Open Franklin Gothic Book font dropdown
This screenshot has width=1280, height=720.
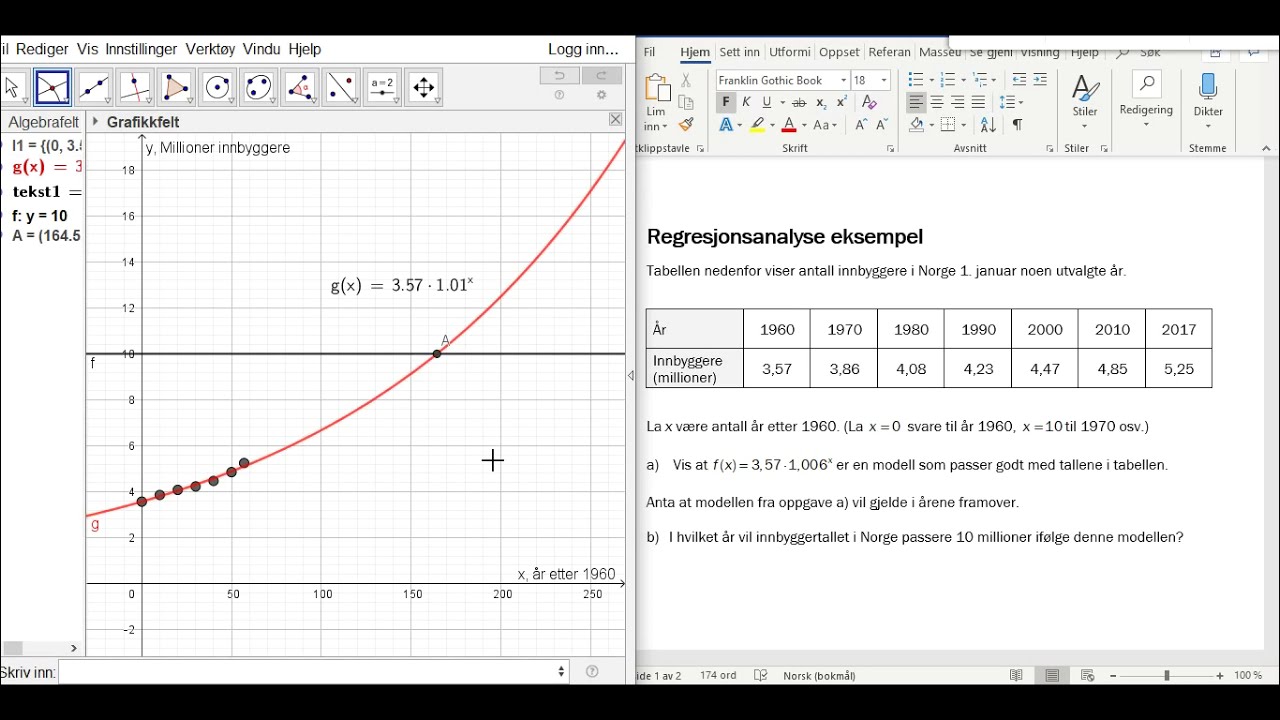coord(844,80)
